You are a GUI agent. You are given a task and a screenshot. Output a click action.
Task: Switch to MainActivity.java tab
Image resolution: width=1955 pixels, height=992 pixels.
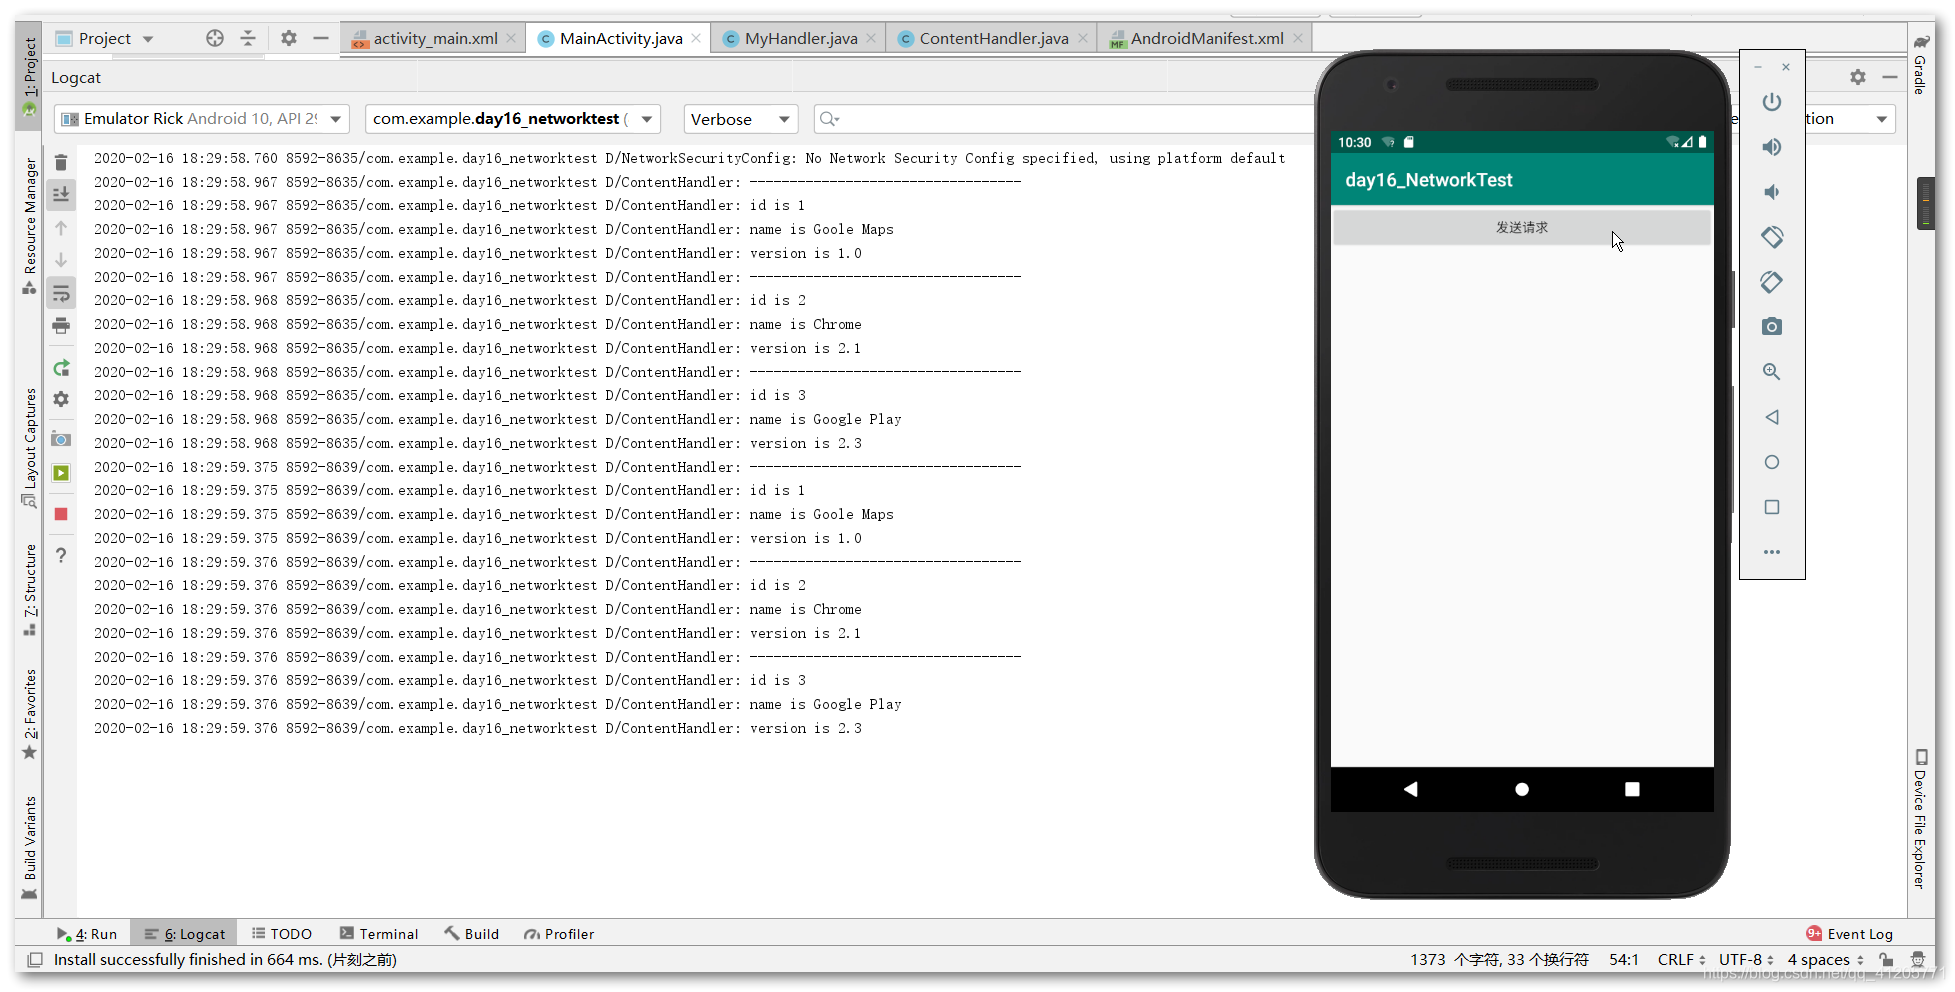click(x=620, y=38)
